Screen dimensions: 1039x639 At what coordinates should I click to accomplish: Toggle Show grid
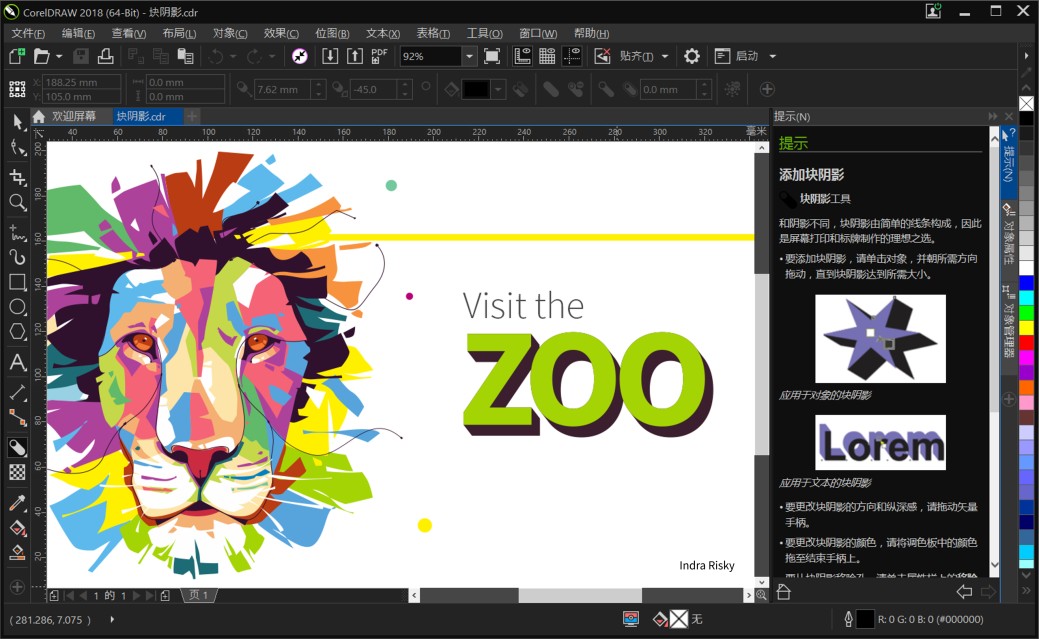[x=547, y=56]
